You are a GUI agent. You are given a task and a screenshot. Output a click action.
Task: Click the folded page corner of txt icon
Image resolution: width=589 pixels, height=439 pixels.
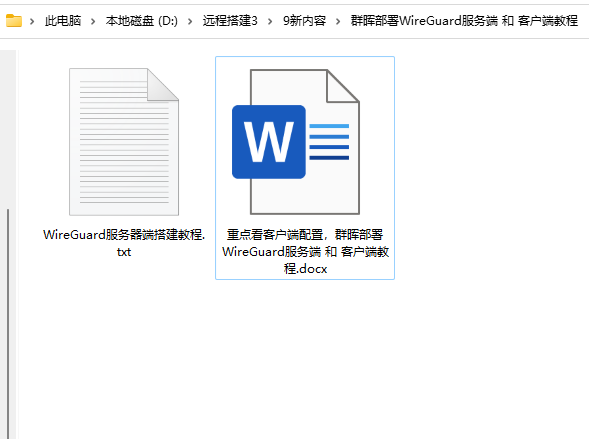coord(163,84)
